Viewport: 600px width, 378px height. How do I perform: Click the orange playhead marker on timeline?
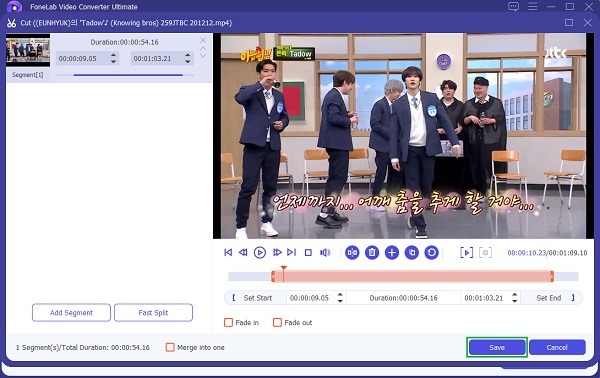tap(283, 269)
